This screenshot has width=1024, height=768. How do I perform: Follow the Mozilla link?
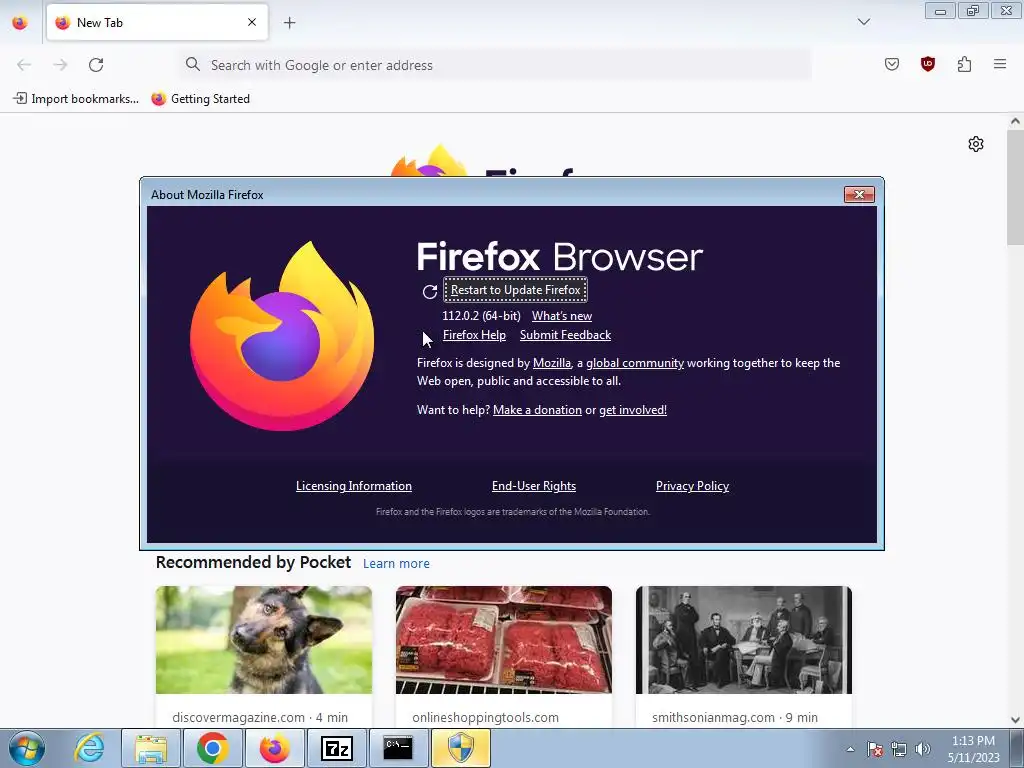click(552, 363)
